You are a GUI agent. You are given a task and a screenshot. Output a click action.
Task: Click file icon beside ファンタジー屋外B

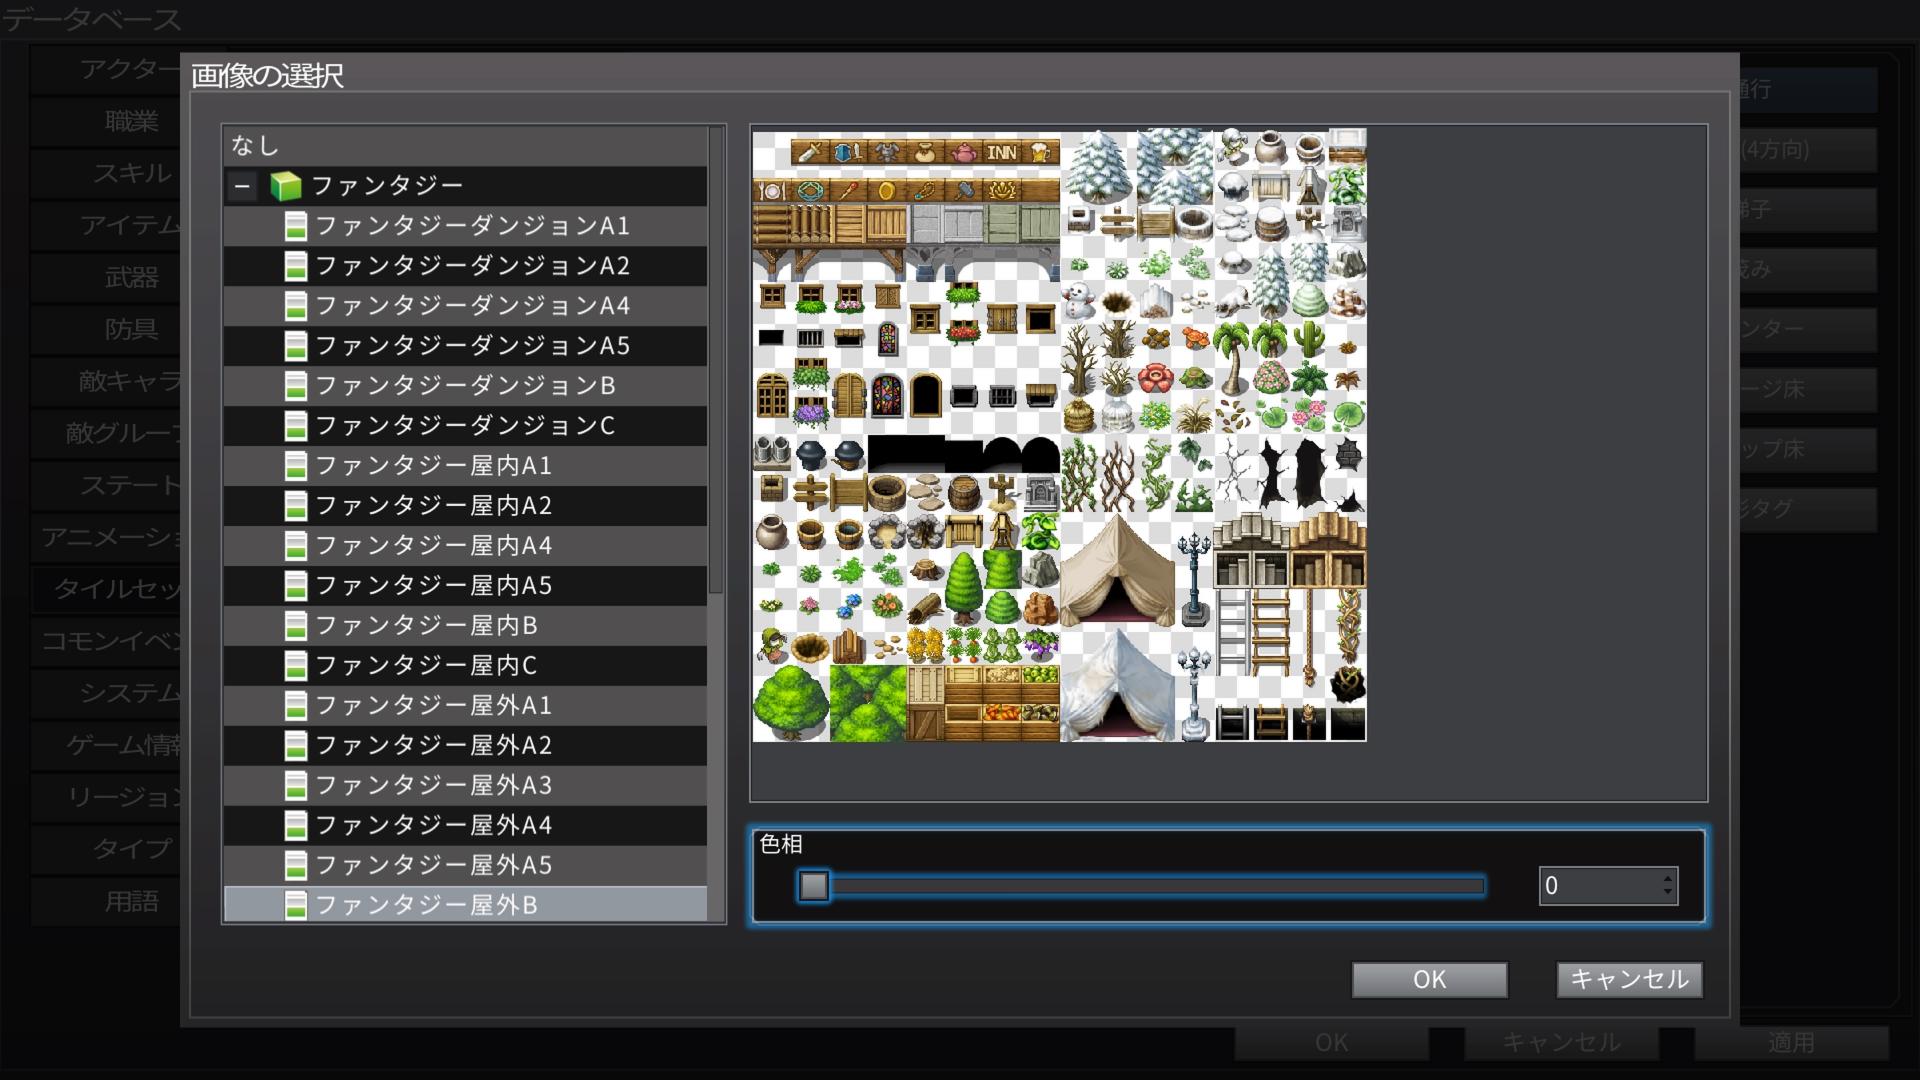tap(295, 906)
